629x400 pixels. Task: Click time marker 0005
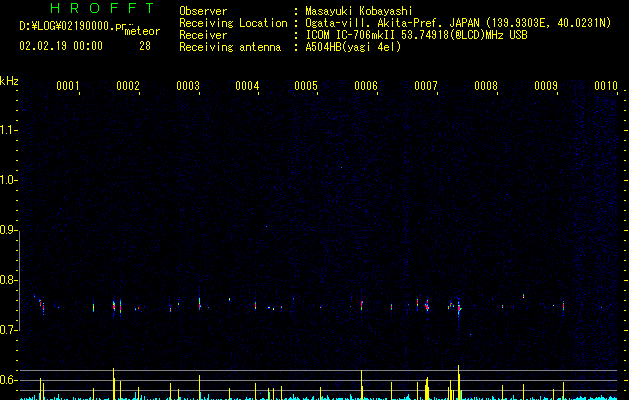(306, 85)
